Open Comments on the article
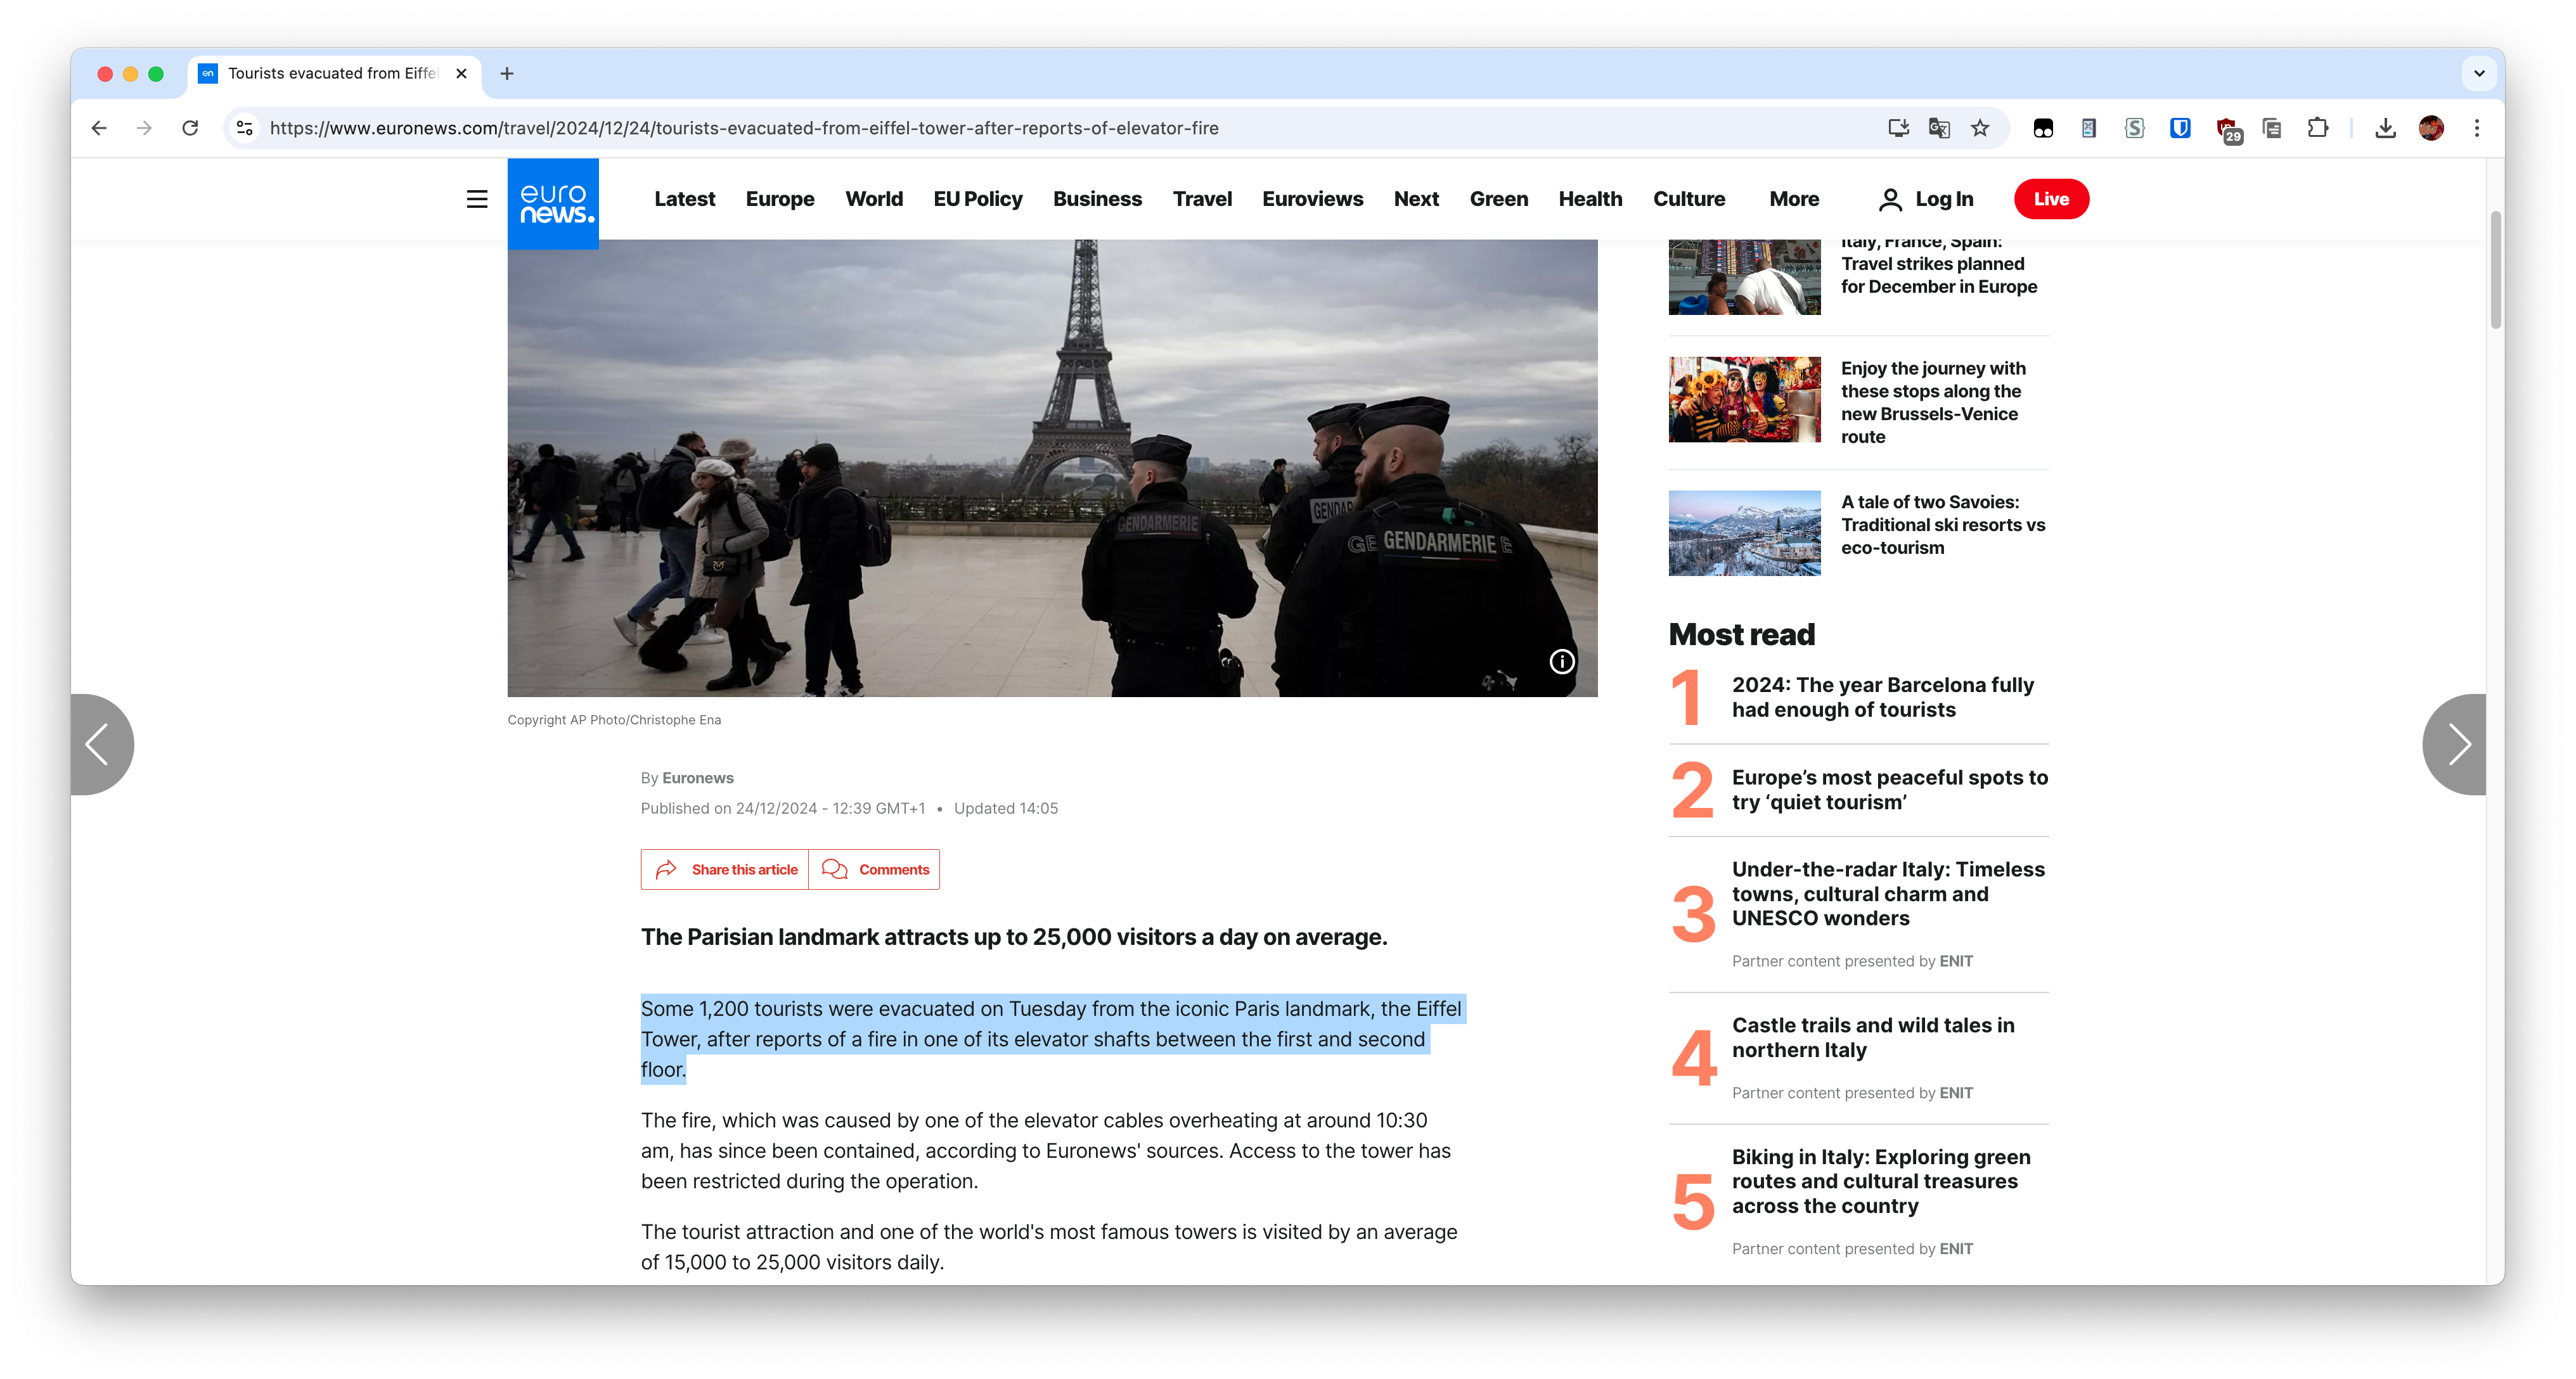2576x1379 pixels. pyautogui.click(x=874, y=869)
